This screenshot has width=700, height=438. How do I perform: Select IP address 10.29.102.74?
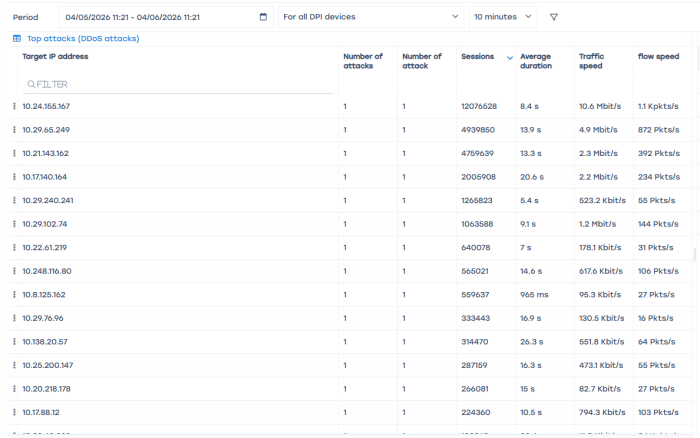(x=45, y=224)
